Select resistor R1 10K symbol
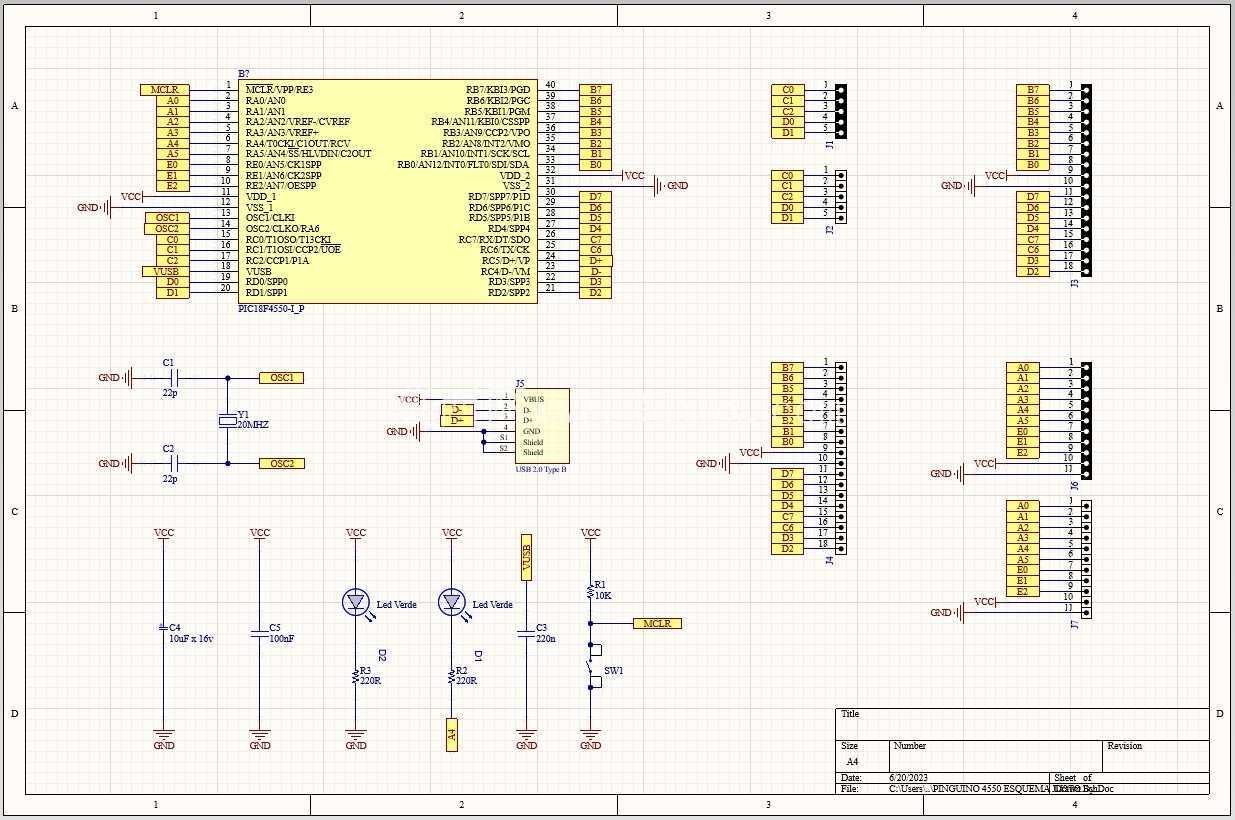 click(591, 590)
